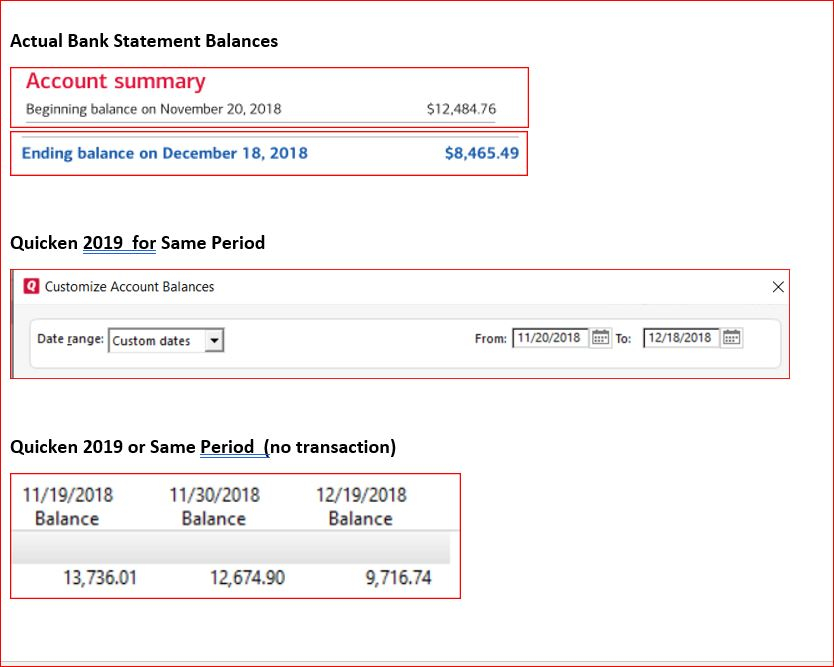Click Beginning balance on November 20, 2018 text
The width and height of the screenshot is (834, 667).
[x=153, y=109]
